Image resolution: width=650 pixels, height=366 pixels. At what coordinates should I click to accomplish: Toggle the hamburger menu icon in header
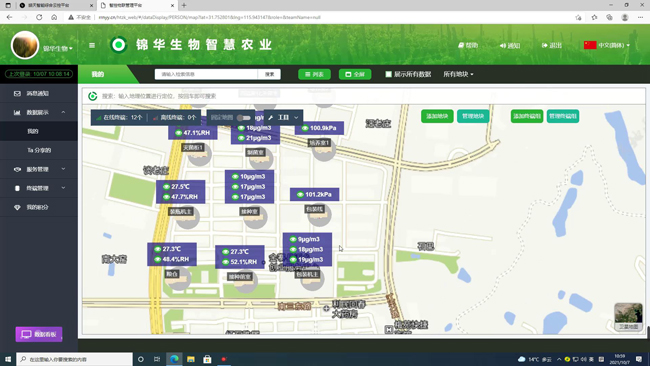(x=92, y=45)
